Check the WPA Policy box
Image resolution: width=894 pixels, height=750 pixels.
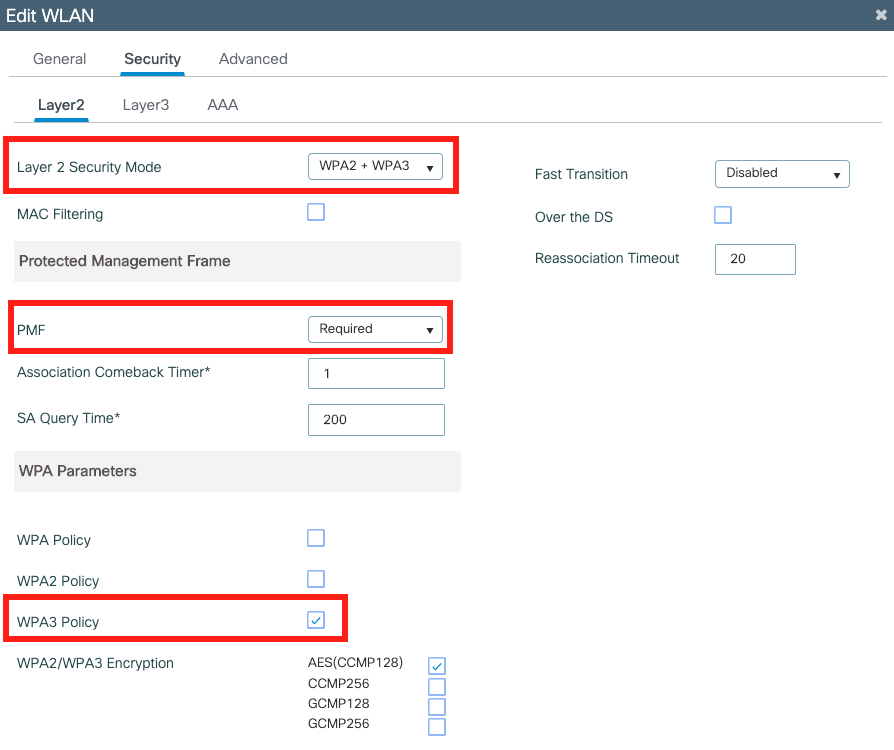[316, 538]
